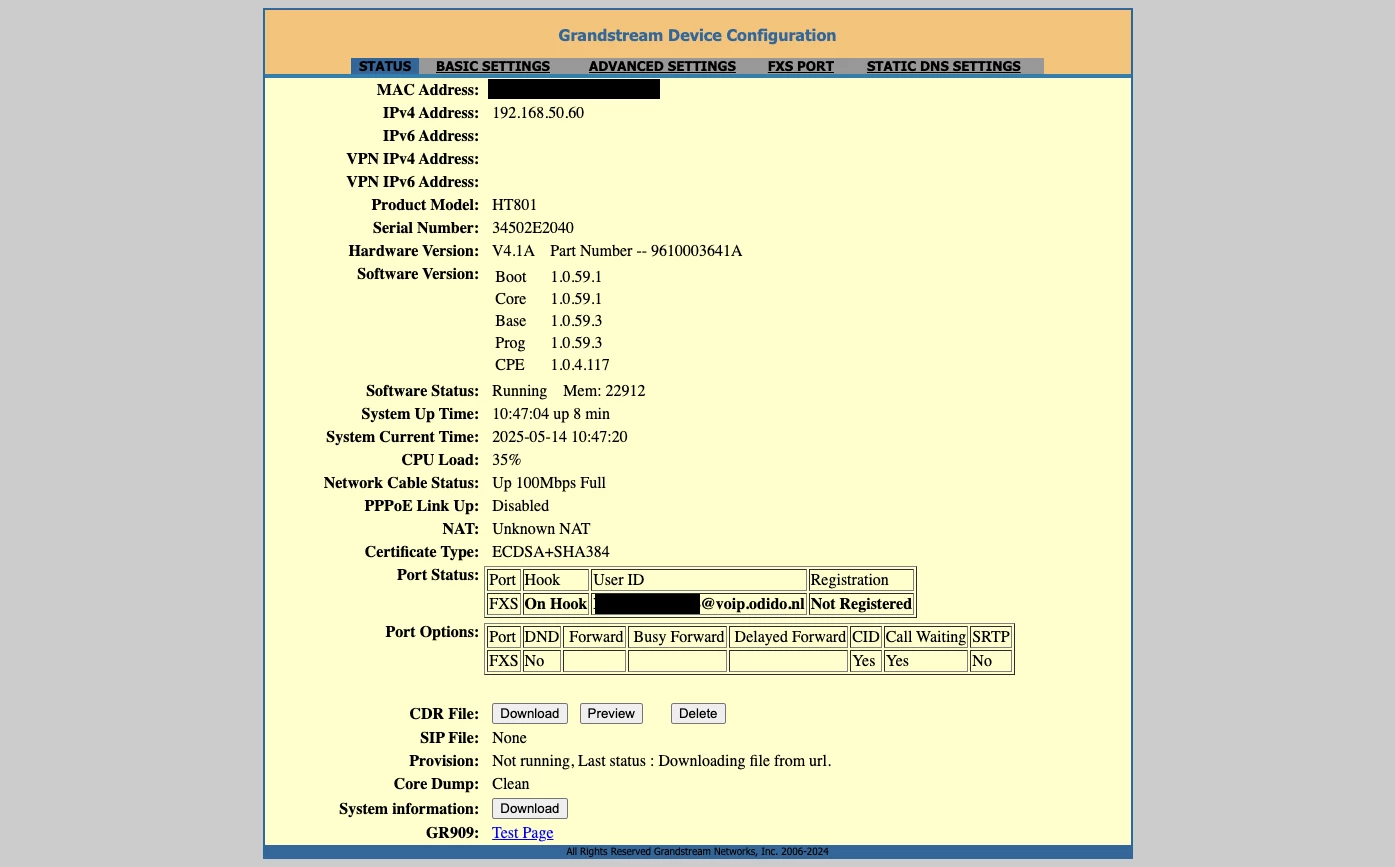Click the Delayed Forward column header
1395x867 pixels.
click(789, 637)
